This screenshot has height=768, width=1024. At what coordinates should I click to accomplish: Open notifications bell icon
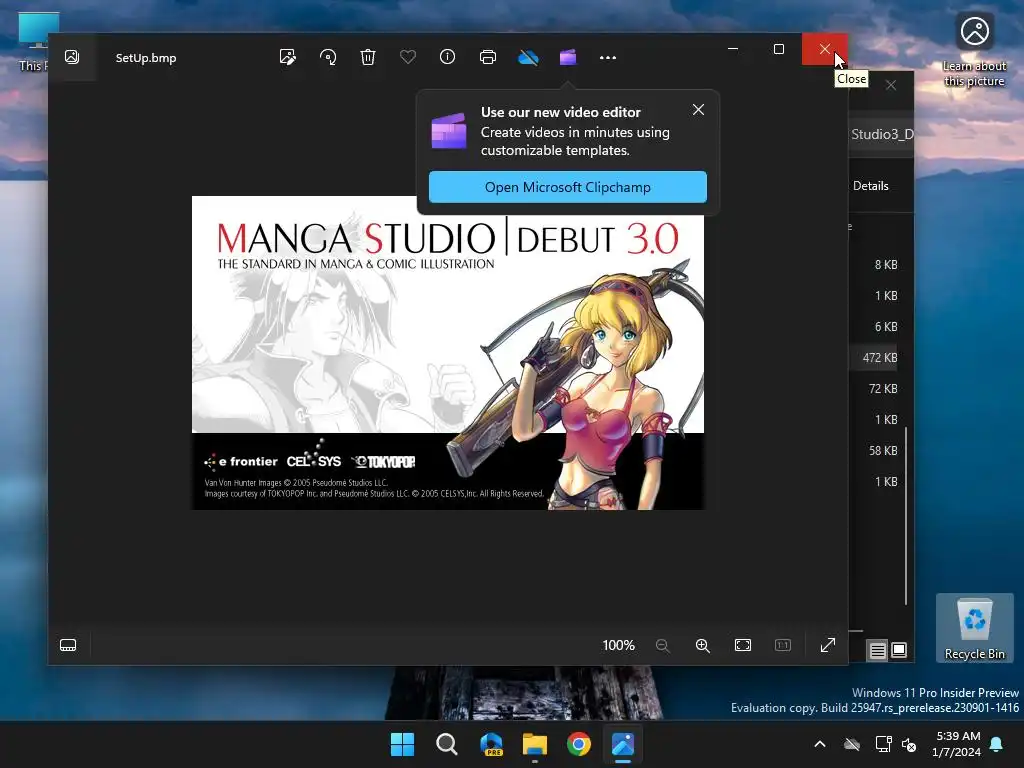coord(997,744)
